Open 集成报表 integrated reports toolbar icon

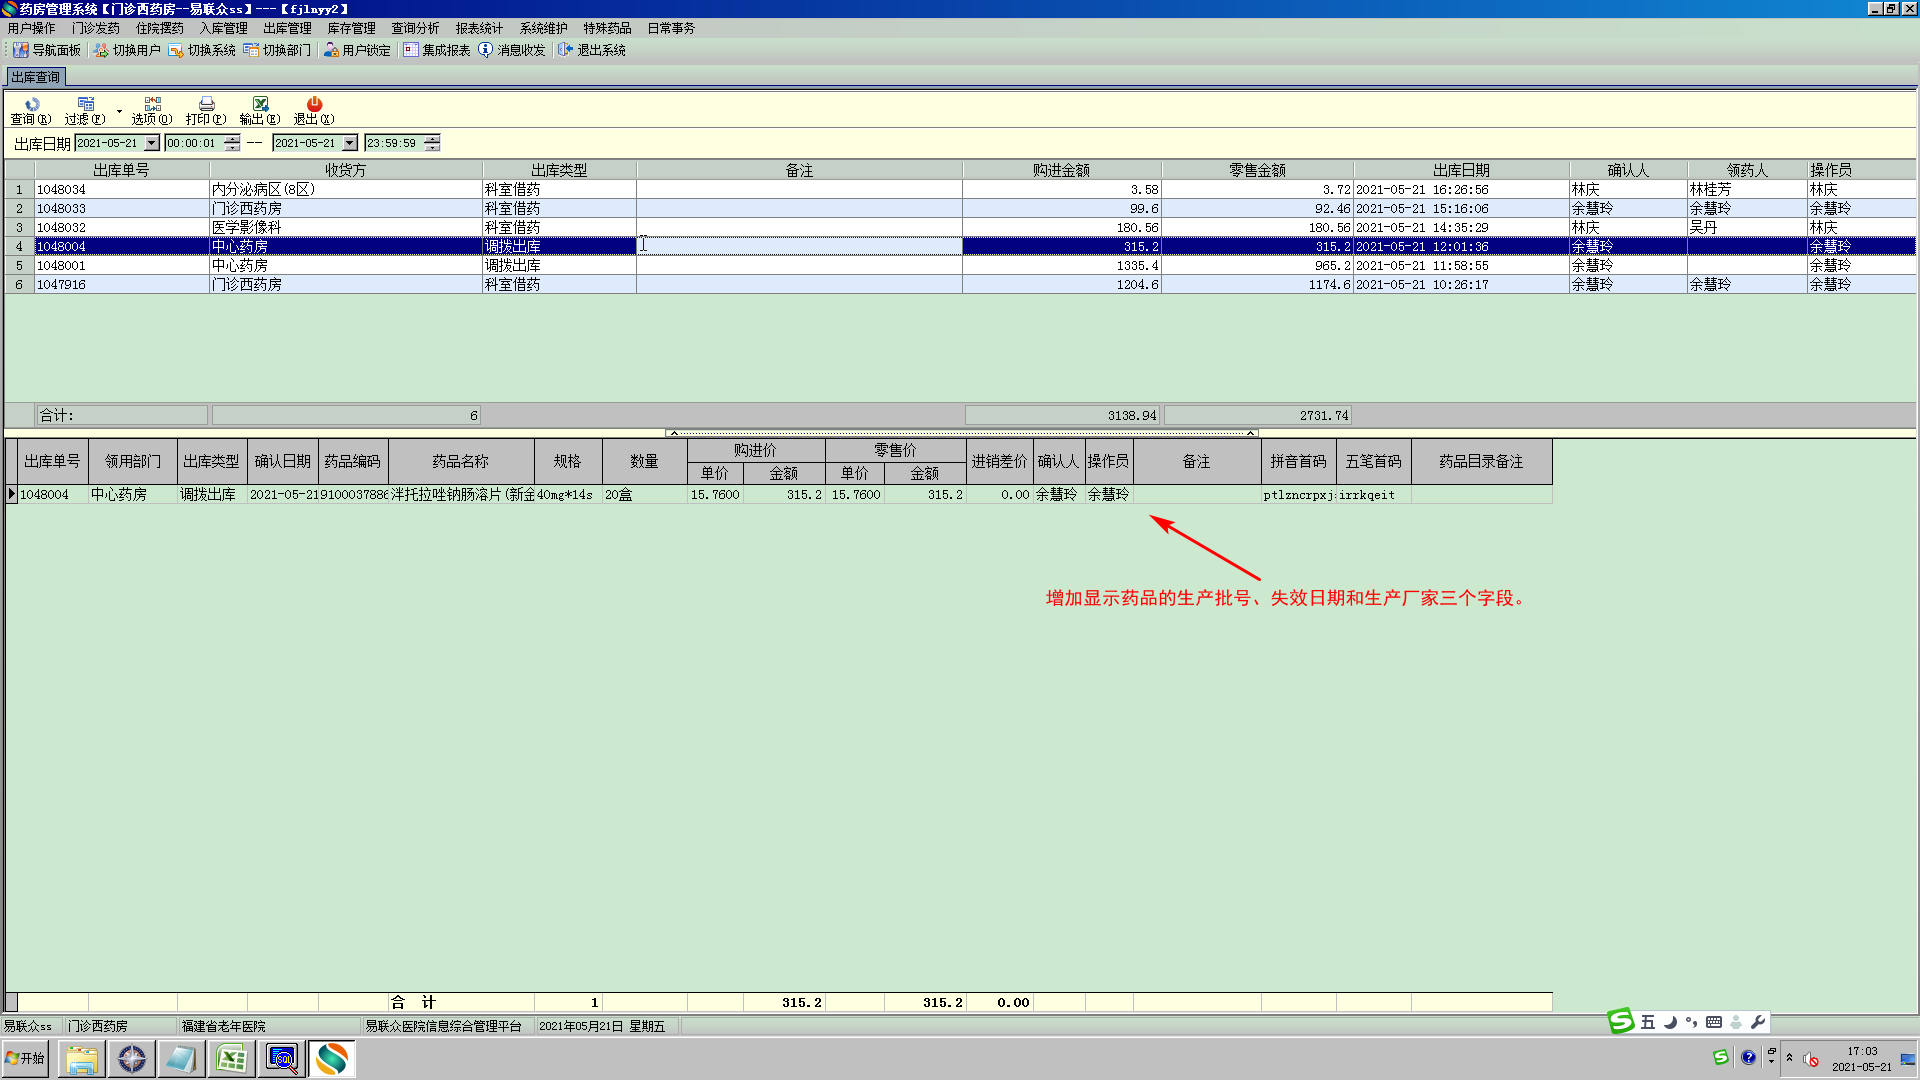437,50
